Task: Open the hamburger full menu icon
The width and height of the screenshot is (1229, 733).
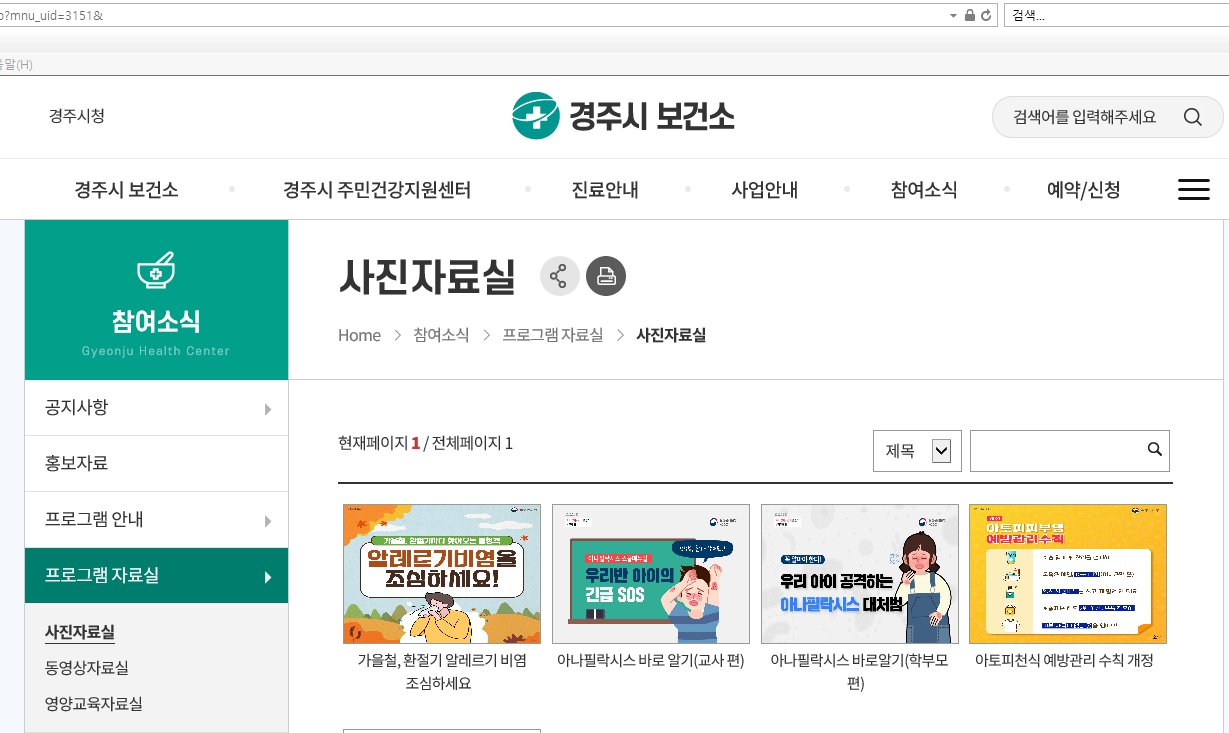Action: (x=1193, y=190)
